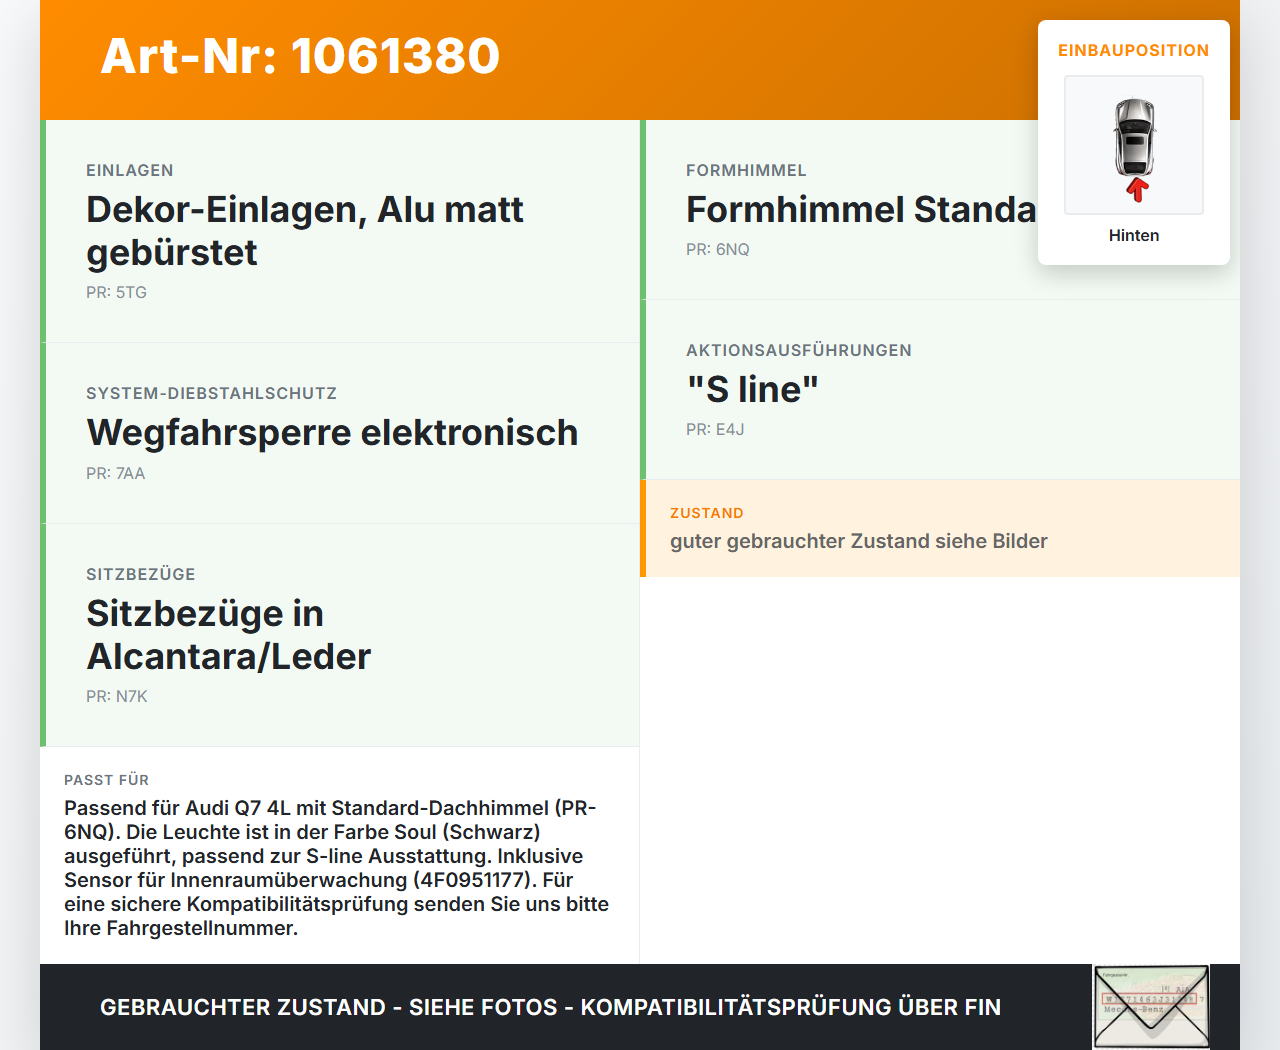Viewport: 1280px width, 1050px height.
Task: Click the 'PR: 7AA' code
Action: (x=115, y=473)
